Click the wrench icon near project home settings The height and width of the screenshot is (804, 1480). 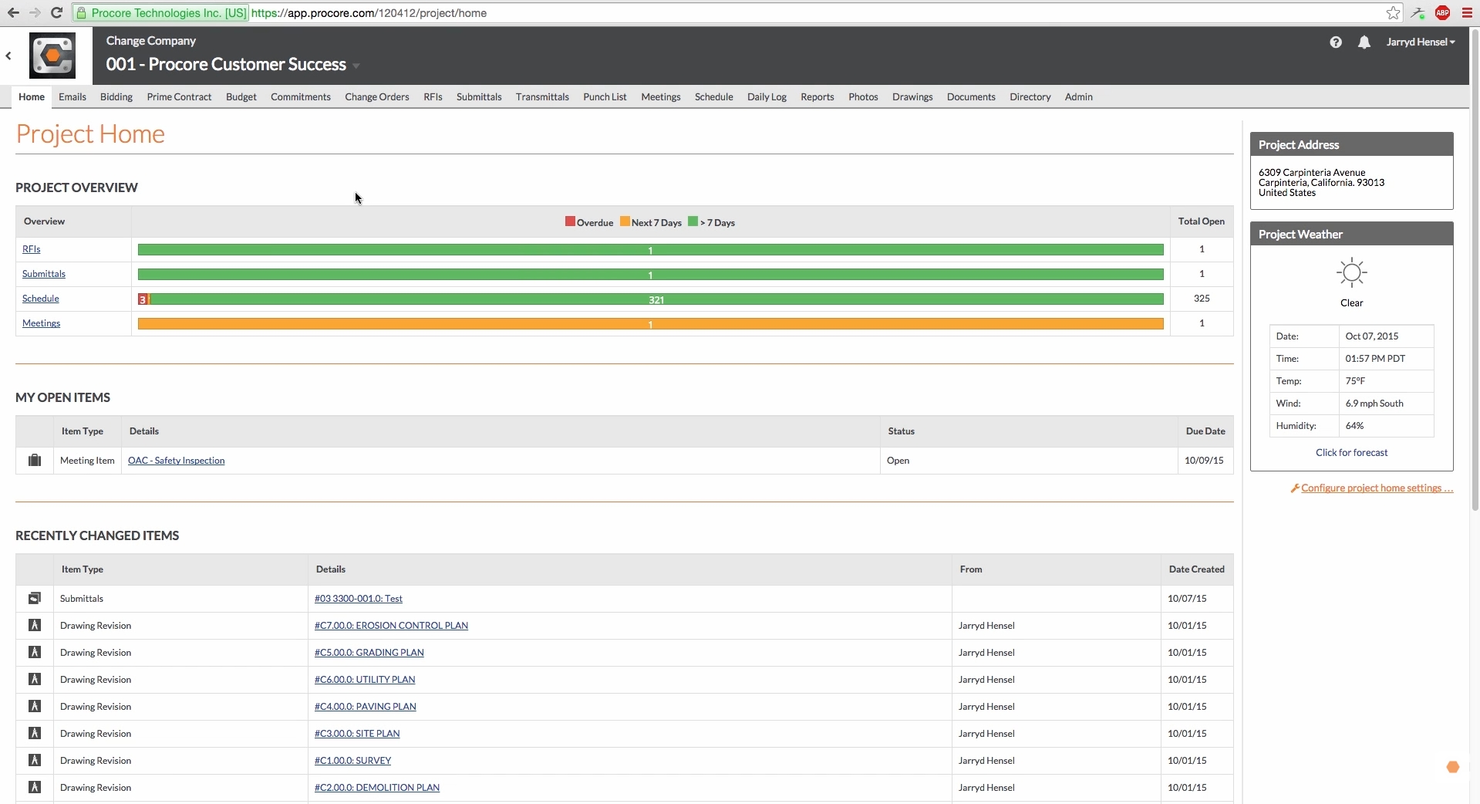pos(1294,488)
